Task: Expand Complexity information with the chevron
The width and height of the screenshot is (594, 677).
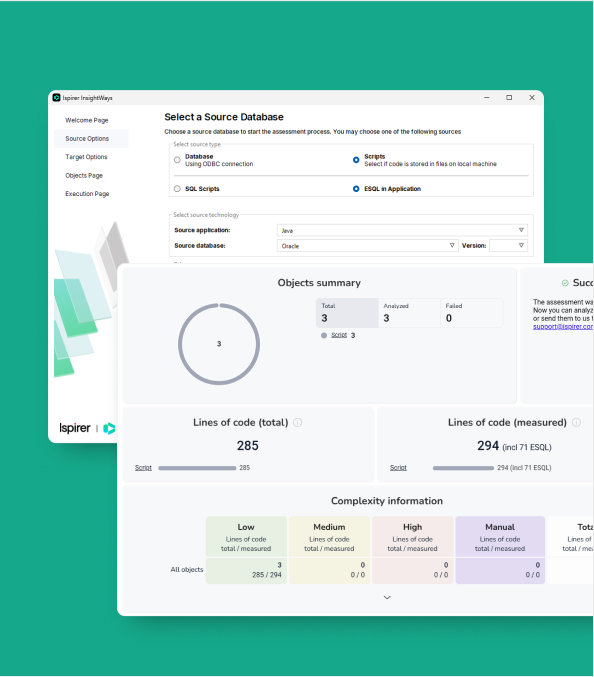Action: point(387,598)
